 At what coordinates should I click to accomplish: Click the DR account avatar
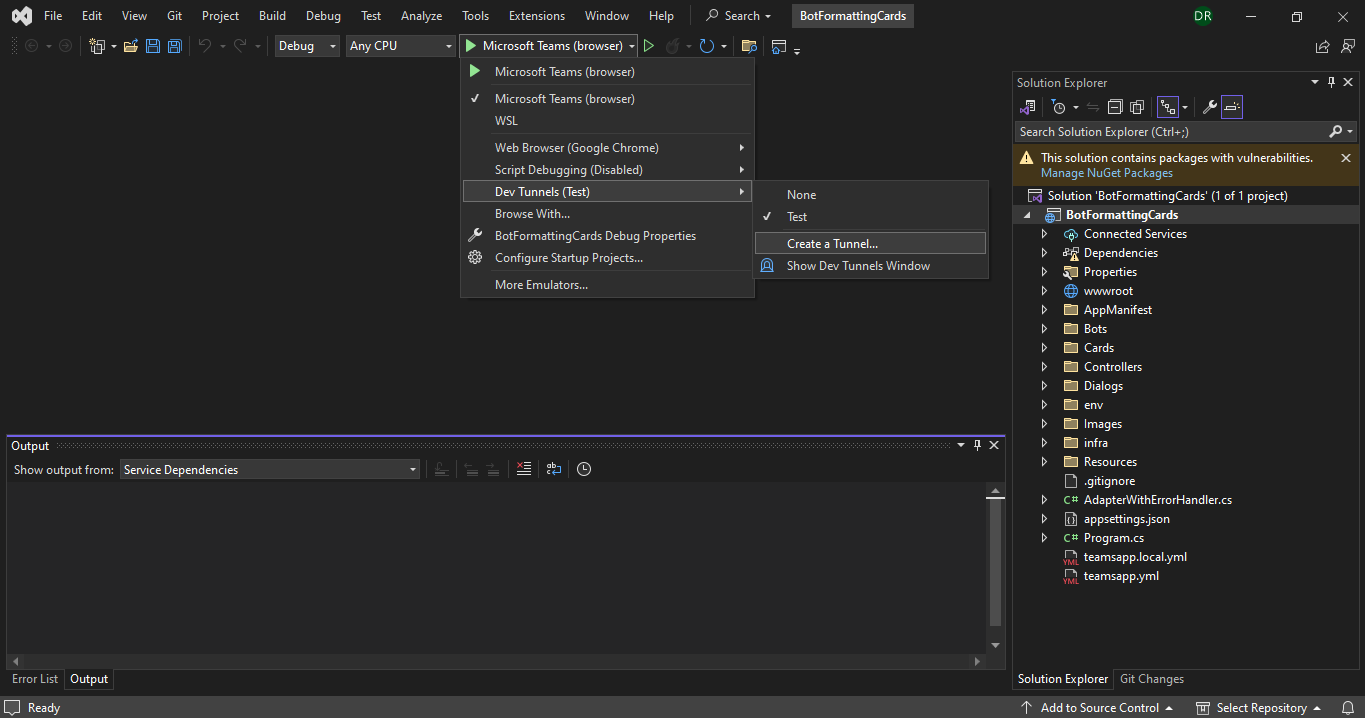click(1202, 16)
